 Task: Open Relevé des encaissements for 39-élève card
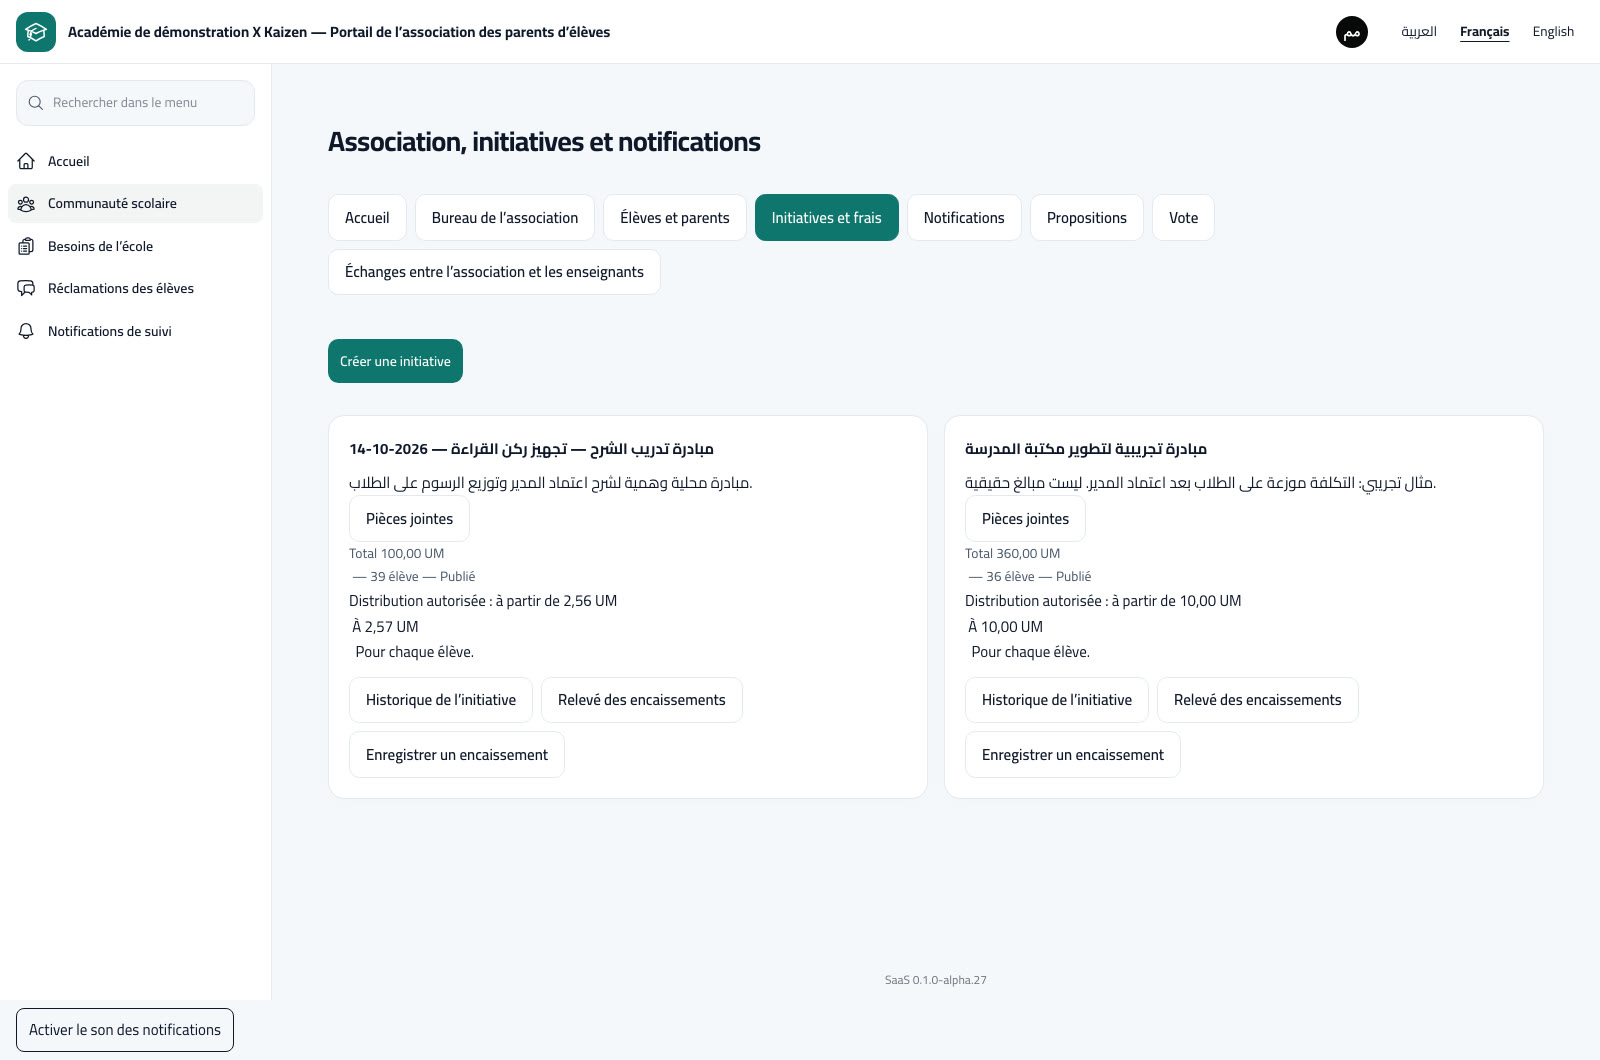pos(642,700)
